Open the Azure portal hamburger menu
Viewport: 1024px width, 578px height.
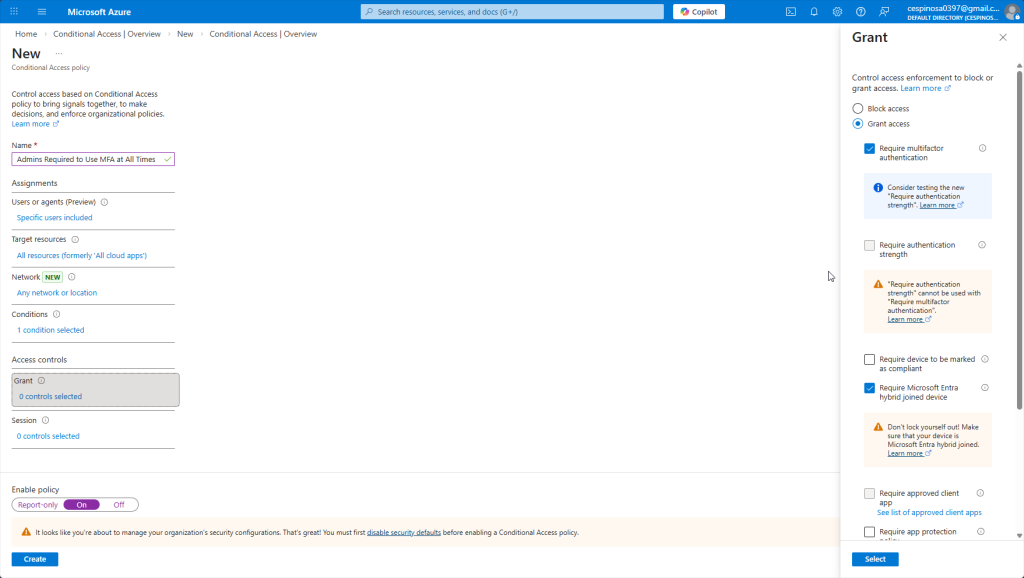(41, 11)
